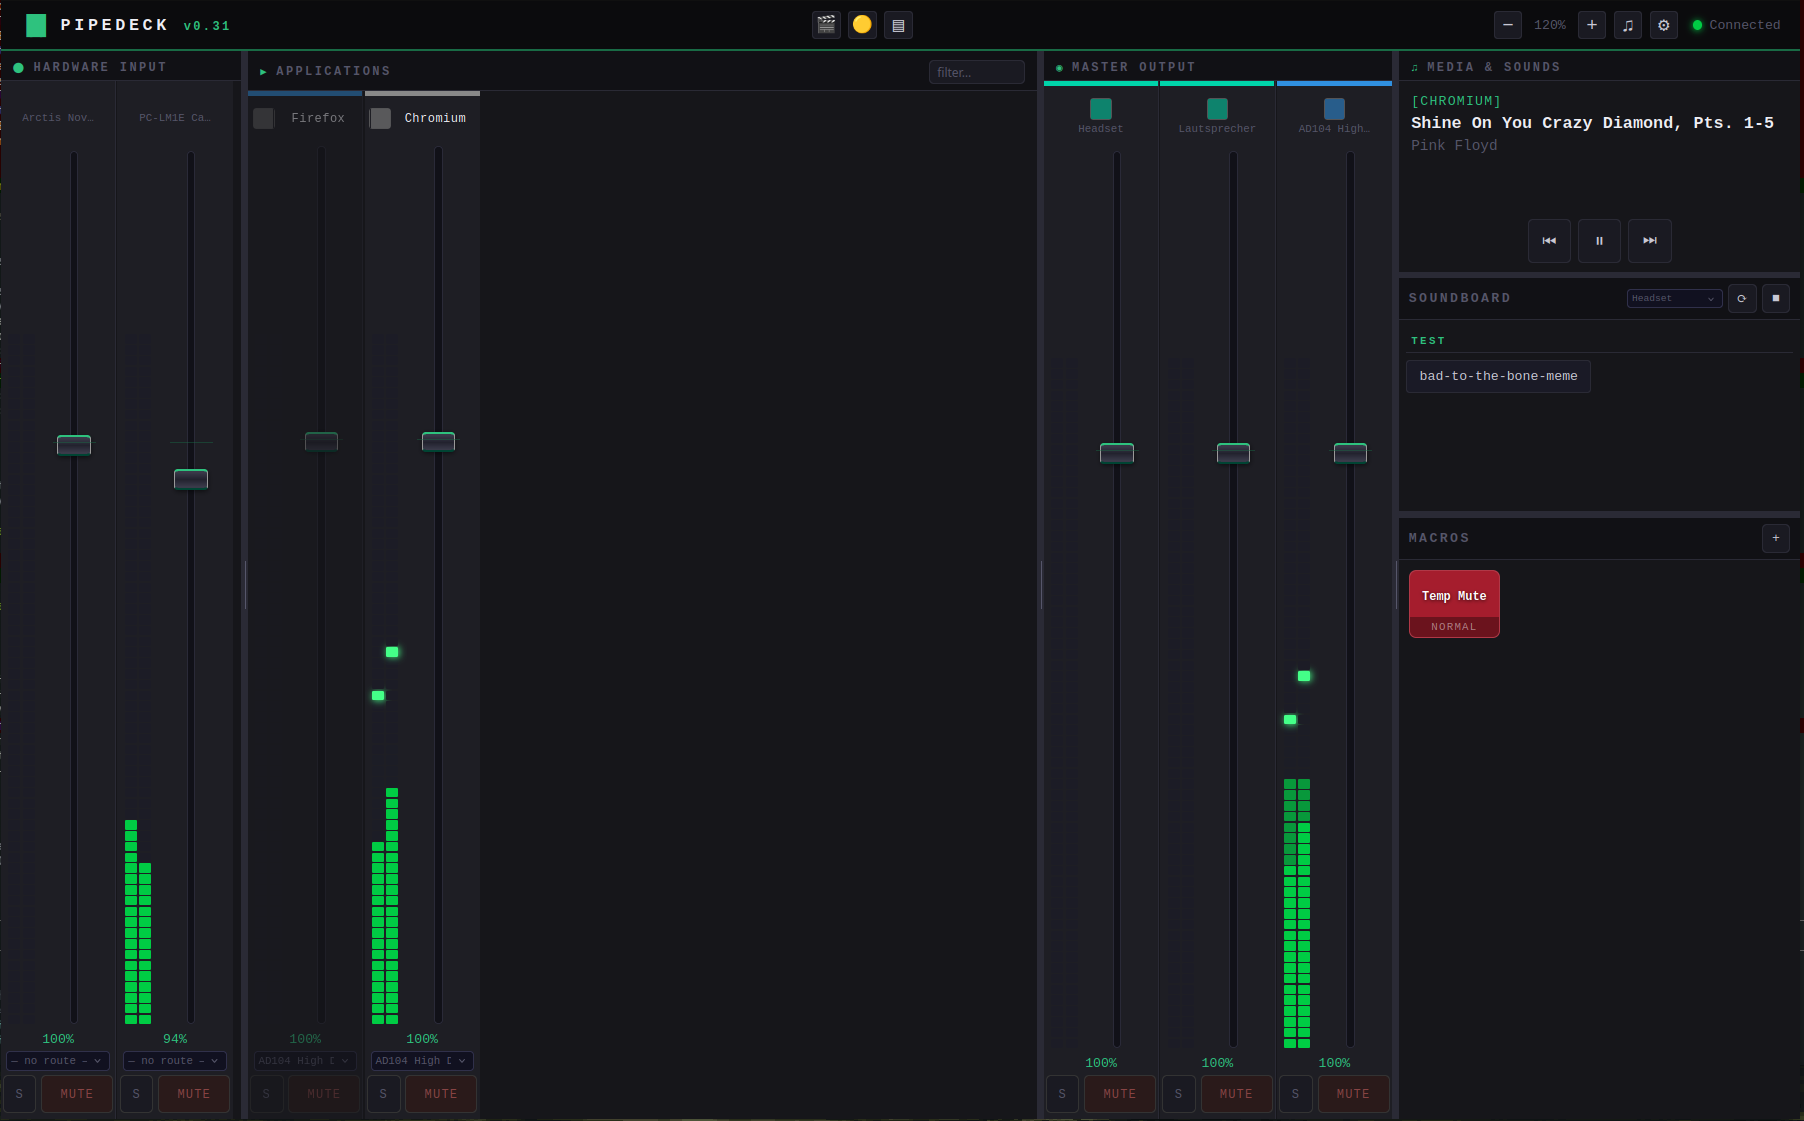Image resolution: width=1804 pixels, height=1121 pixels.
Task: Click the Lautsprecher output fader handle
Action: (x=1233, y=453)
